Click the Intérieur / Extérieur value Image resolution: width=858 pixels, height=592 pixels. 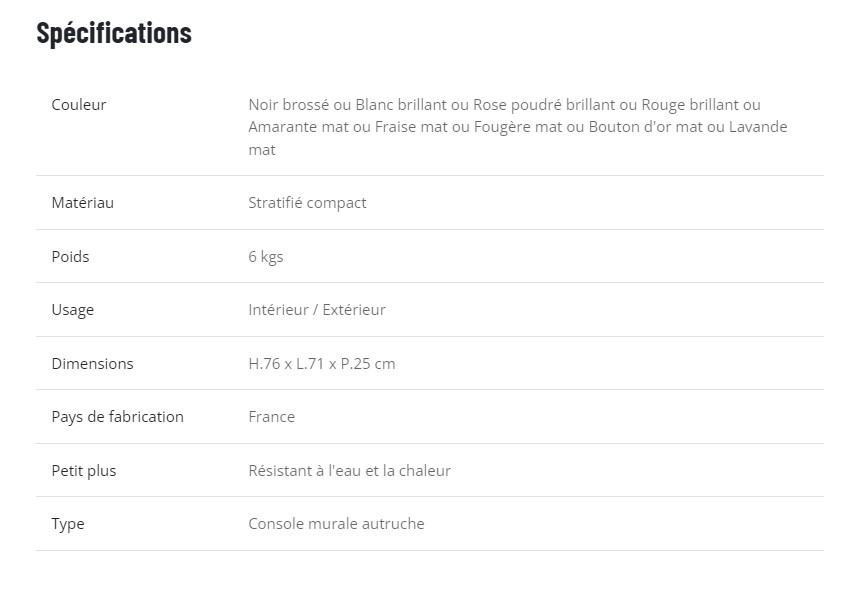point(317,310)
